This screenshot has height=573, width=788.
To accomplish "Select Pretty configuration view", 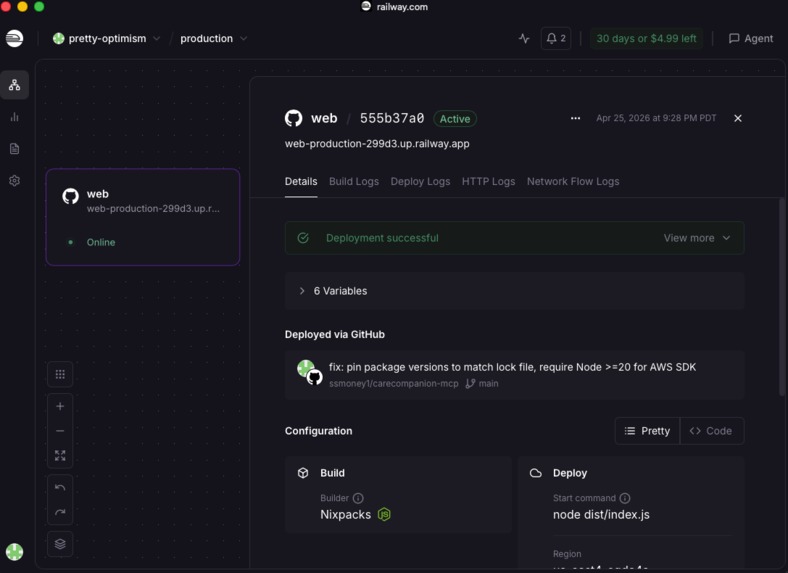I will pos(647,431).
